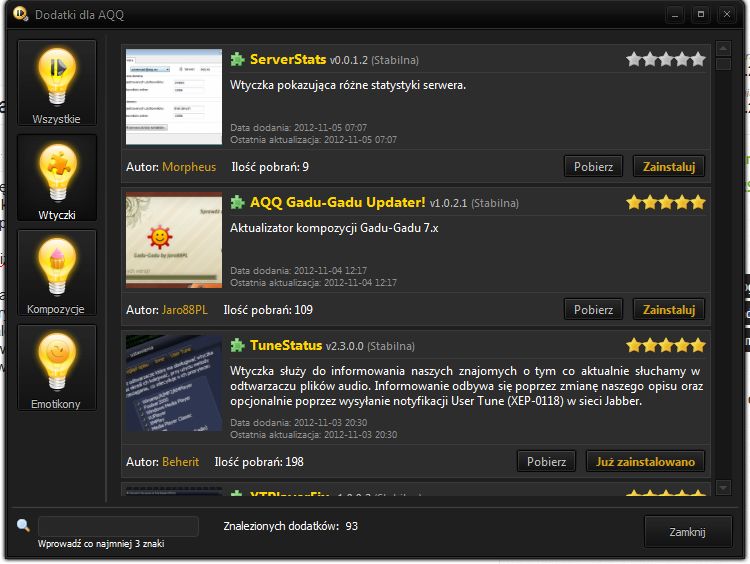The height and width of the screenshot is (564, 750).
Task: Close the dialog with Zamknij button
Action: click(688, 531)
